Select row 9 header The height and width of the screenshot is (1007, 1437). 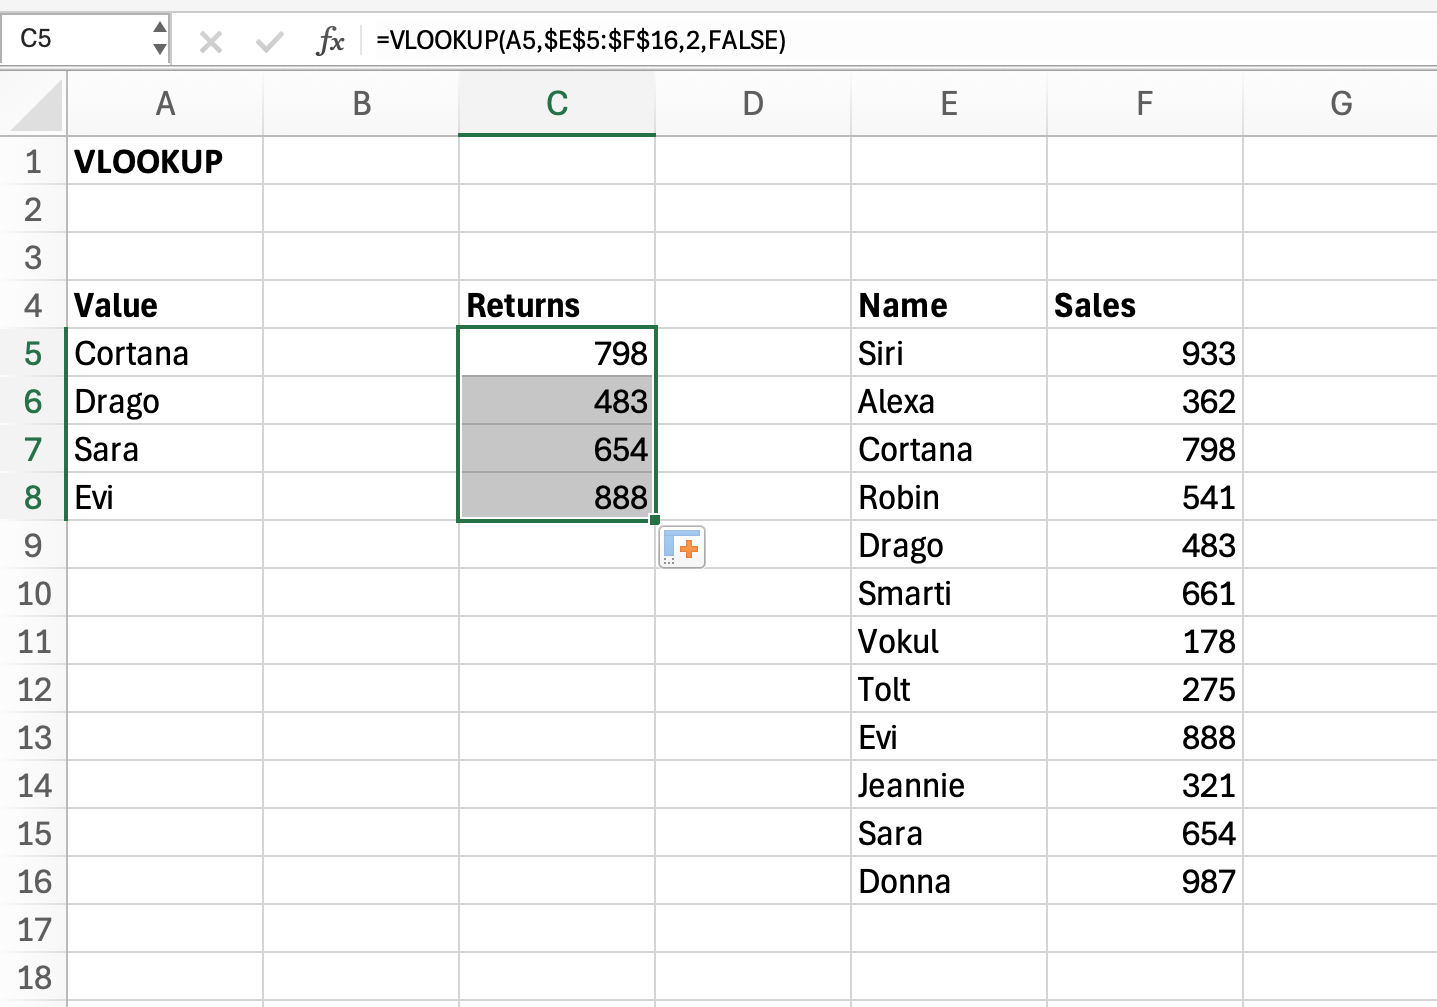tap(33, 545)
